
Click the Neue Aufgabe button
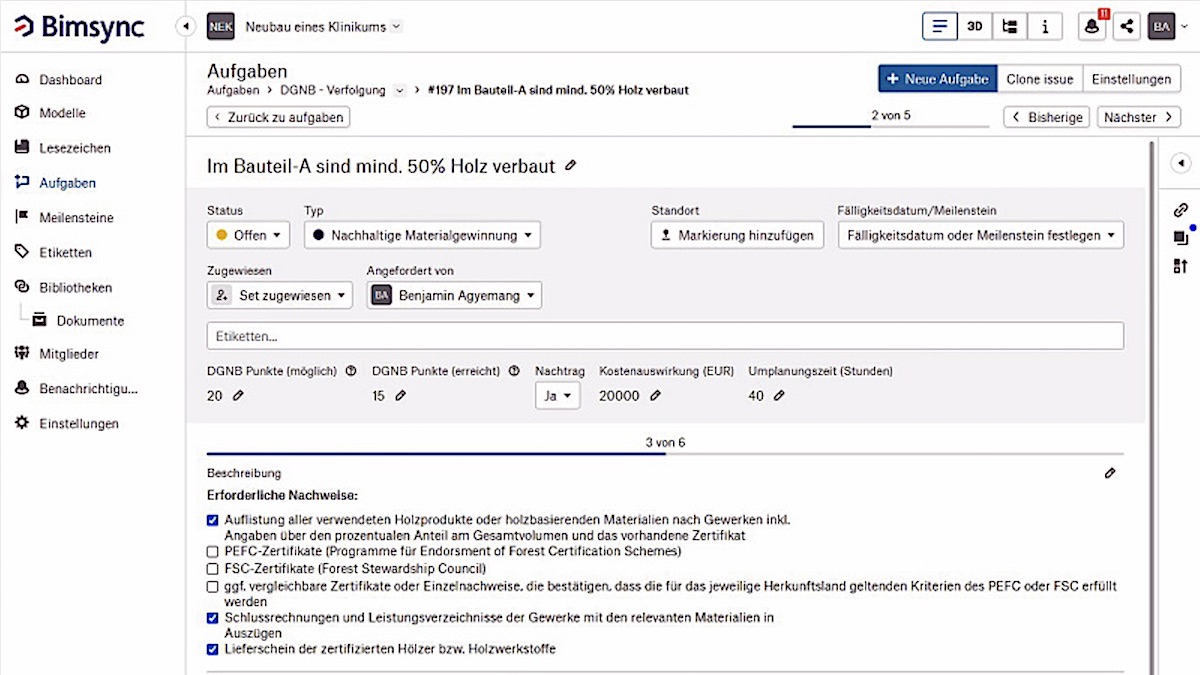tap(937, 79)
